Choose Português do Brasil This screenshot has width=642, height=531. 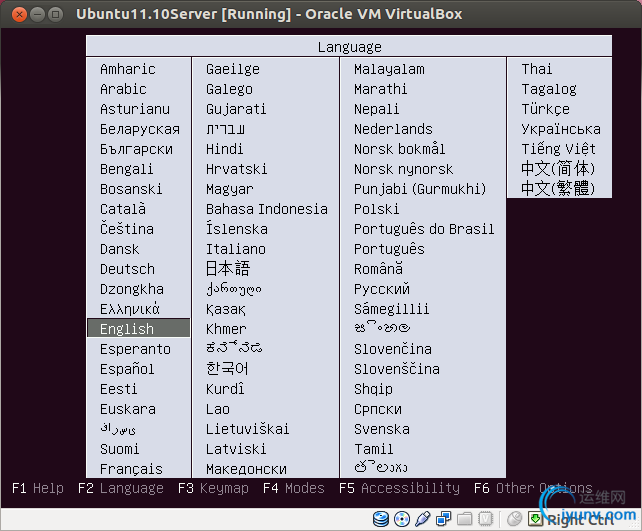(x=424, y=229)
